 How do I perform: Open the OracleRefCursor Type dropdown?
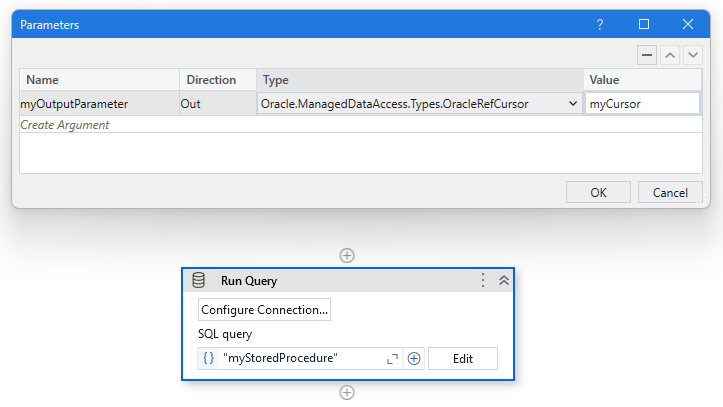pyautogui.click(x=572, y=103)
